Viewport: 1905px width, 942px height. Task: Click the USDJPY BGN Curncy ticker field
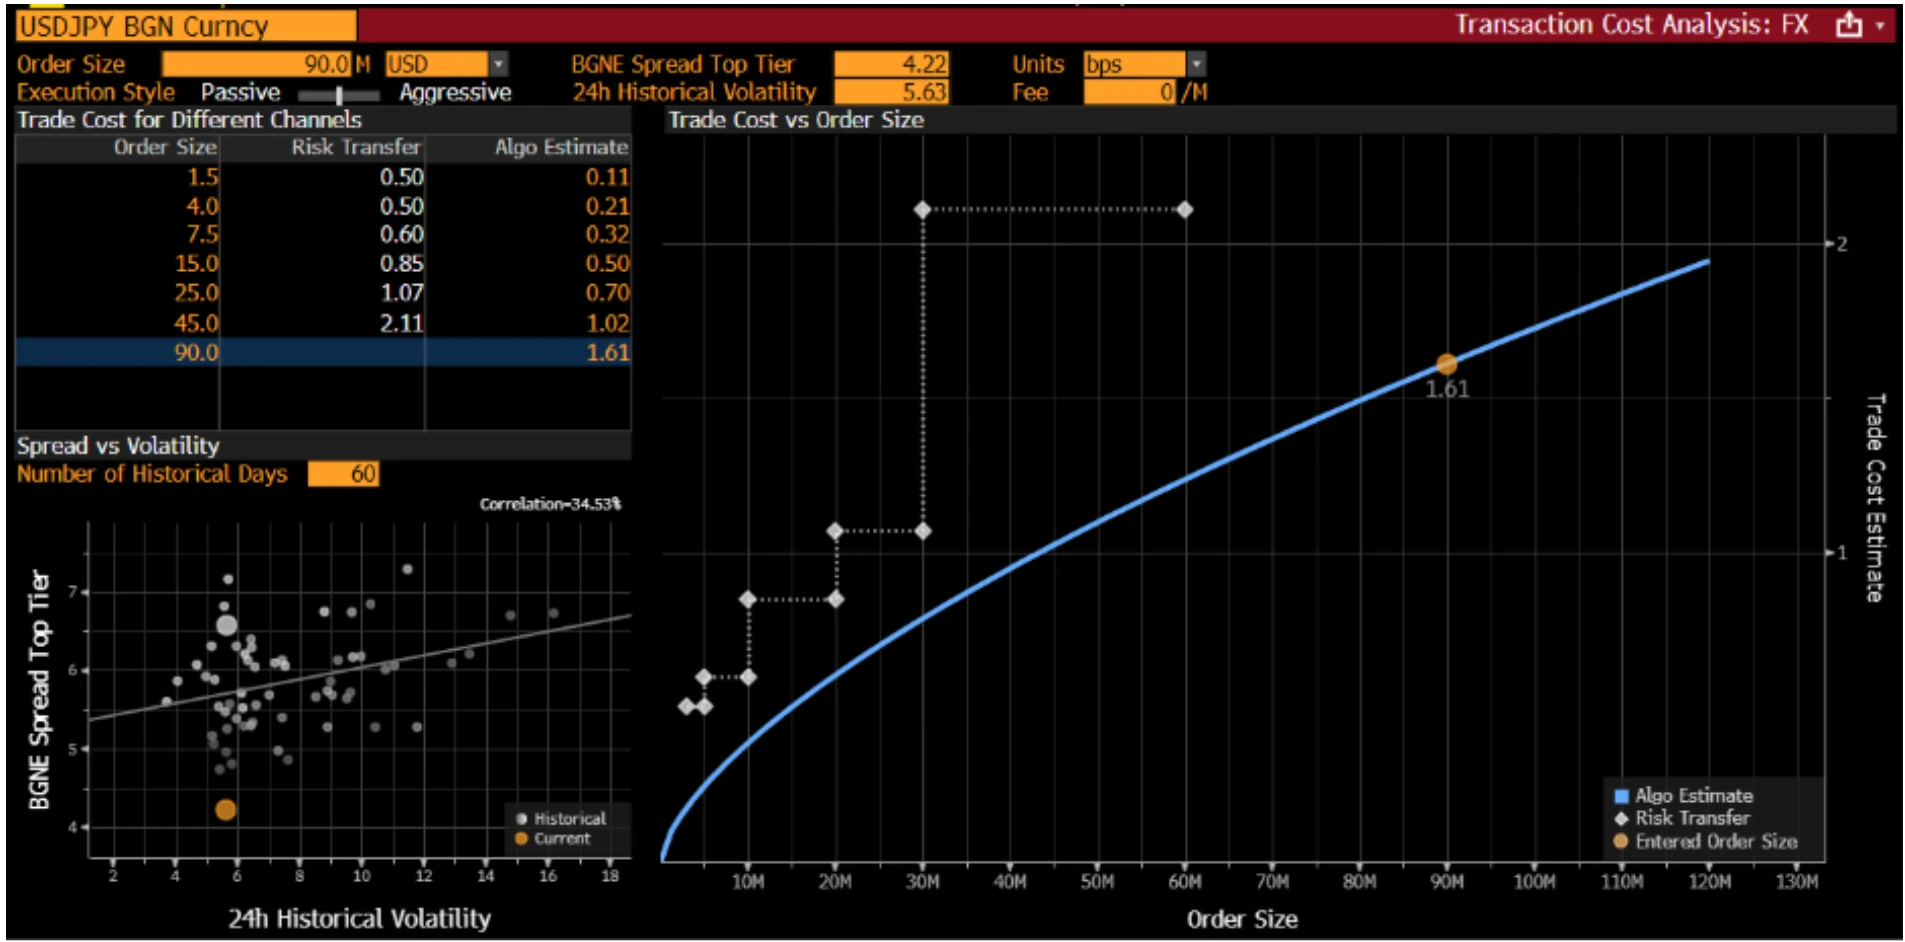(x=186, y=26)
